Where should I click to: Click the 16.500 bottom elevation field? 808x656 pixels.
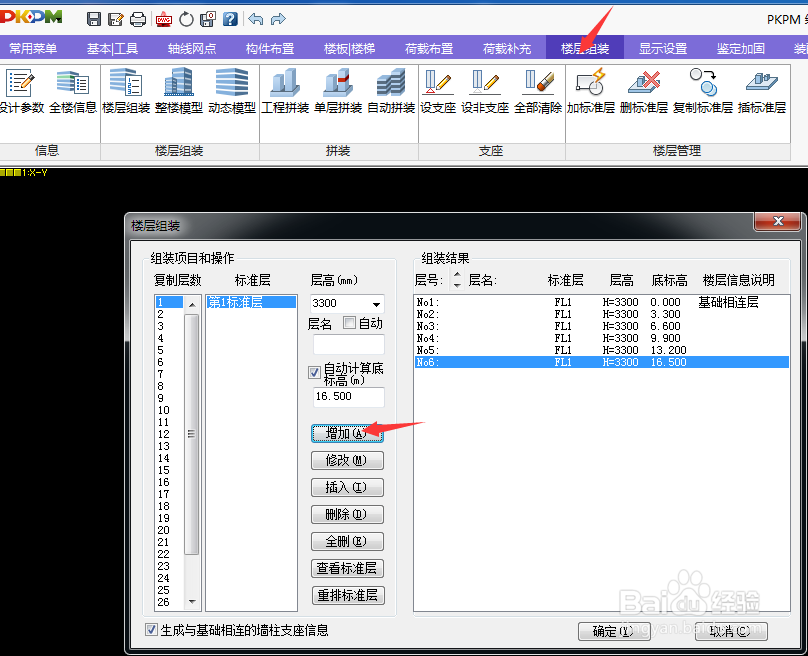click(x=349, y=397)
